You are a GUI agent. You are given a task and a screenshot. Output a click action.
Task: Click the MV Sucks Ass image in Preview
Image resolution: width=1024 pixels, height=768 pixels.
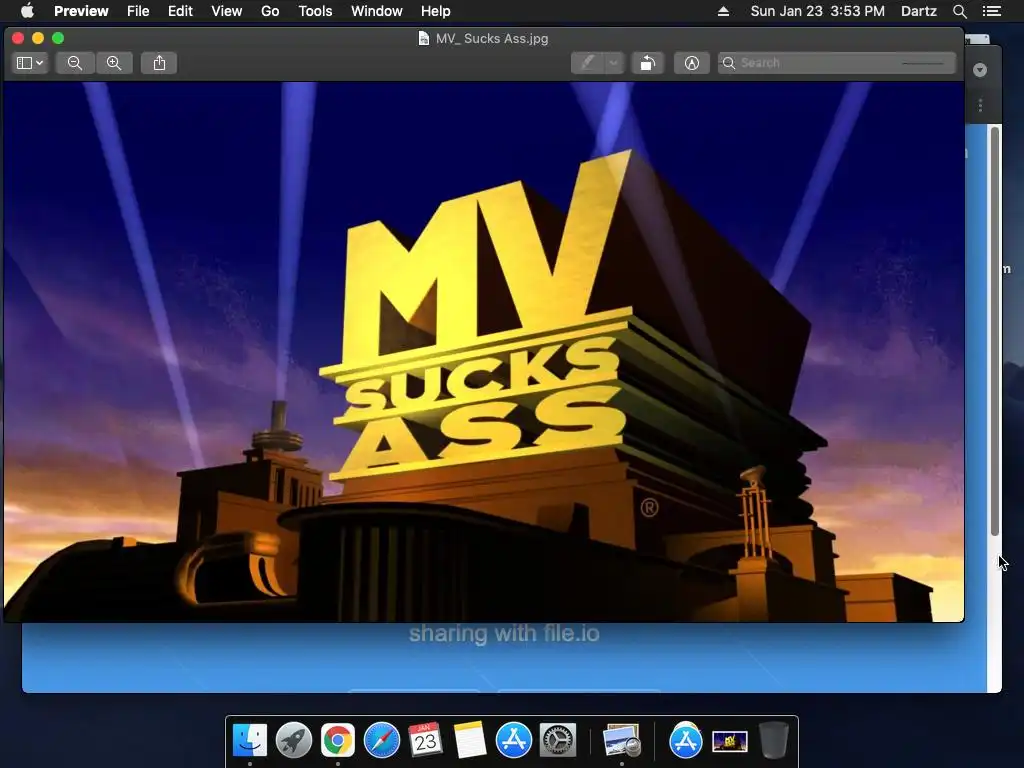tap(484, 352)
